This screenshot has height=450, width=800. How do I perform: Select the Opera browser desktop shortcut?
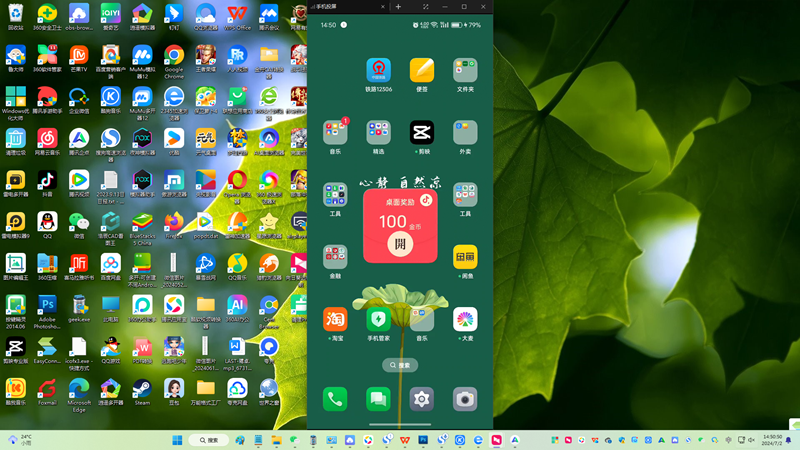(x=237, y=187)
